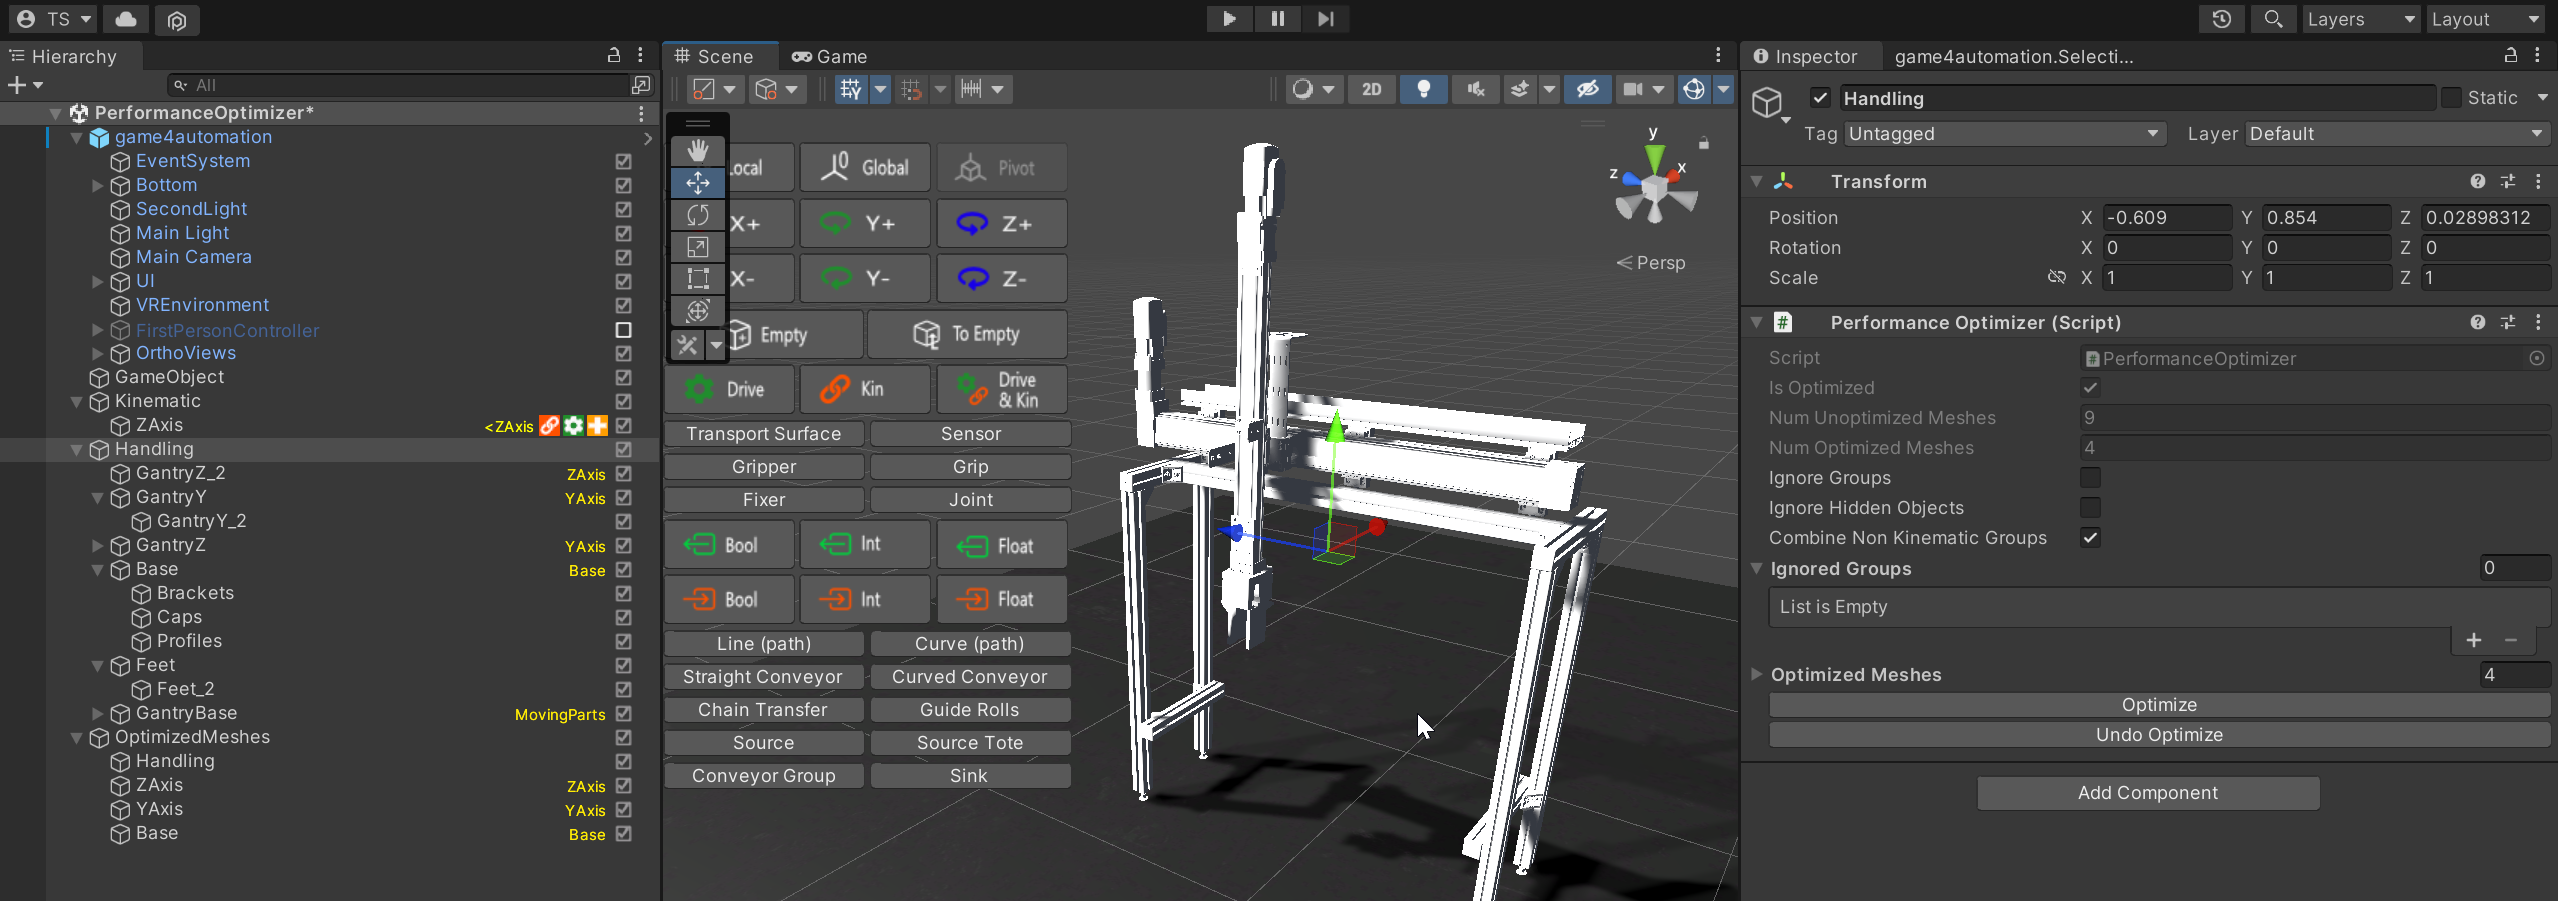Expand the Optimized Meshes list
The height and width of the screenshot is (901, 2558).
1756,675
